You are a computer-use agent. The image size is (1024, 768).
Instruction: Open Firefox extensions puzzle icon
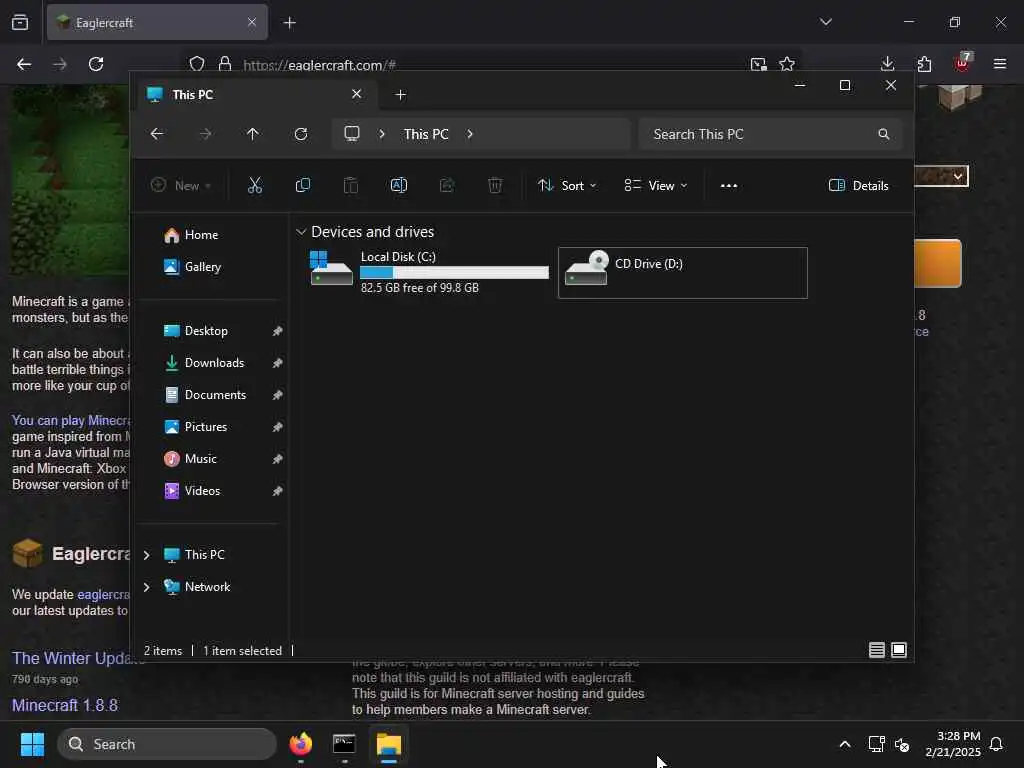(x=924, y=64)
